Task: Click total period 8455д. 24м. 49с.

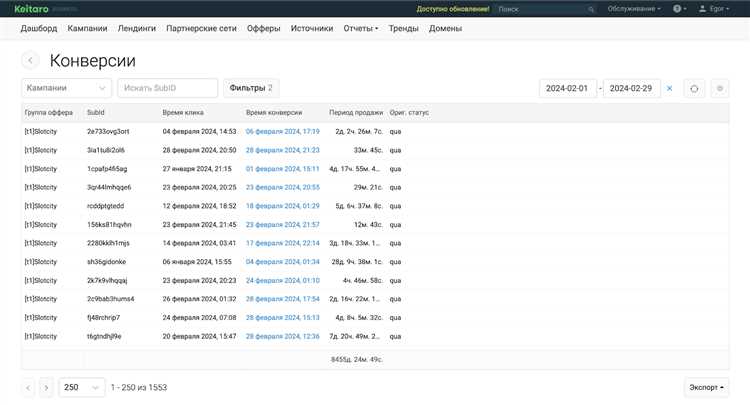Action: (x=356, y=360)
